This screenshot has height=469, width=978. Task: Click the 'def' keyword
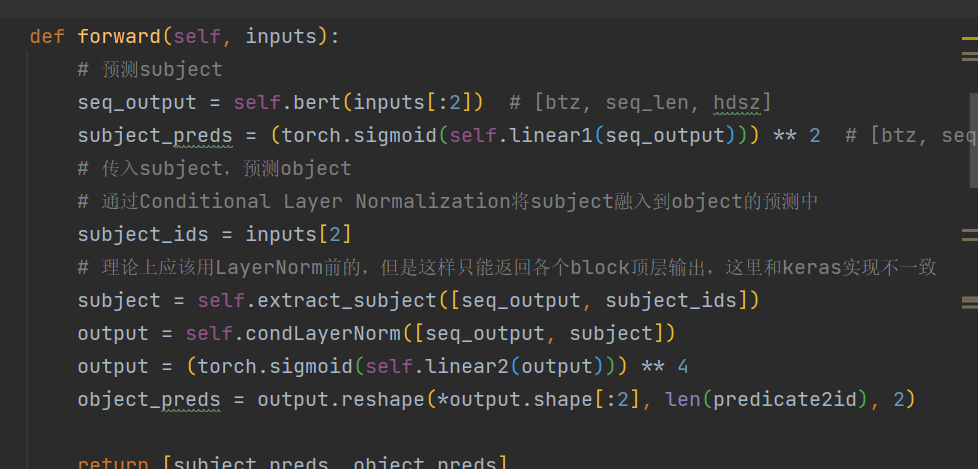pos(47,36)
